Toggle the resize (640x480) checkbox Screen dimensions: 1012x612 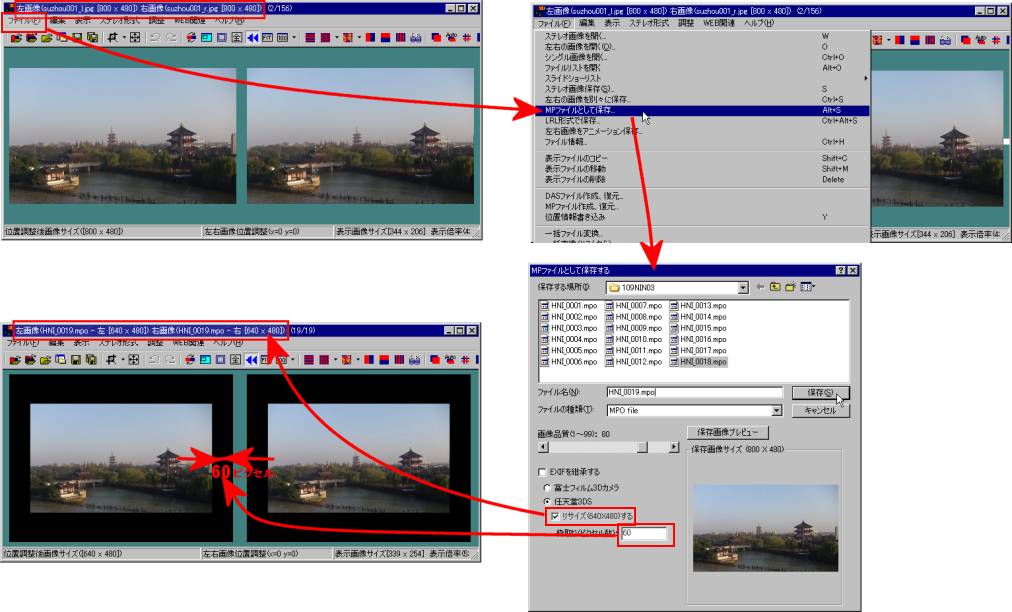(x=555, y=516)
